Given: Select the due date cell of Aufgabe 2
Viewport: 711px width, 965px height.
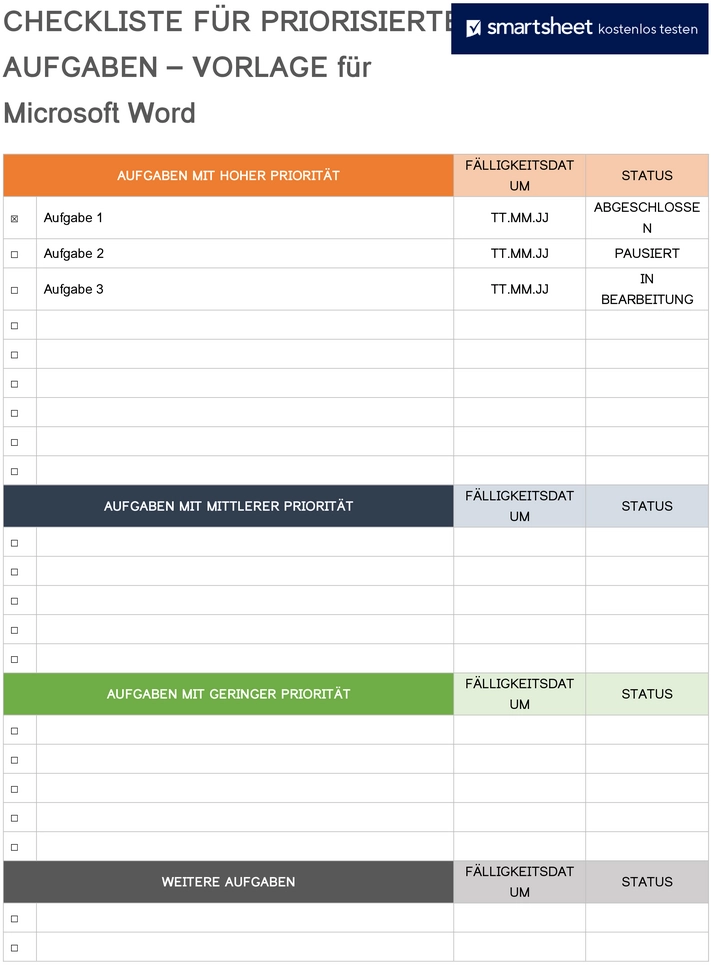Looking at the screenshot, I should tap(519, 254).
